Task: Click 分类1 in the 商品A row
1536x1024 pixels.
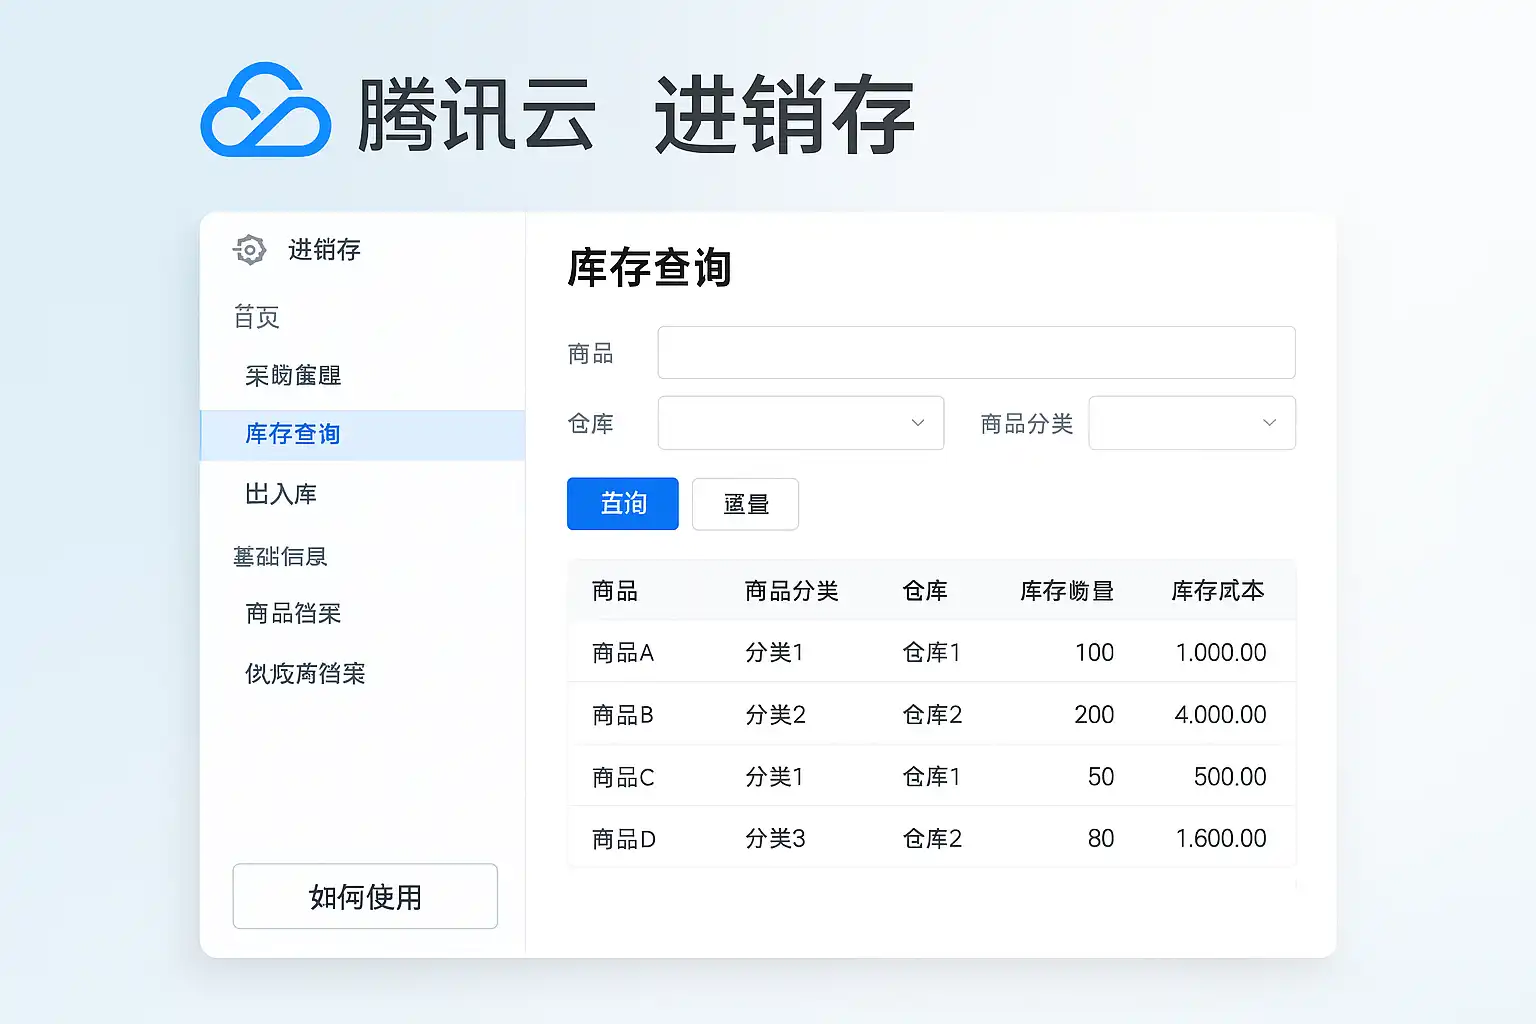Action: point(774,653)
